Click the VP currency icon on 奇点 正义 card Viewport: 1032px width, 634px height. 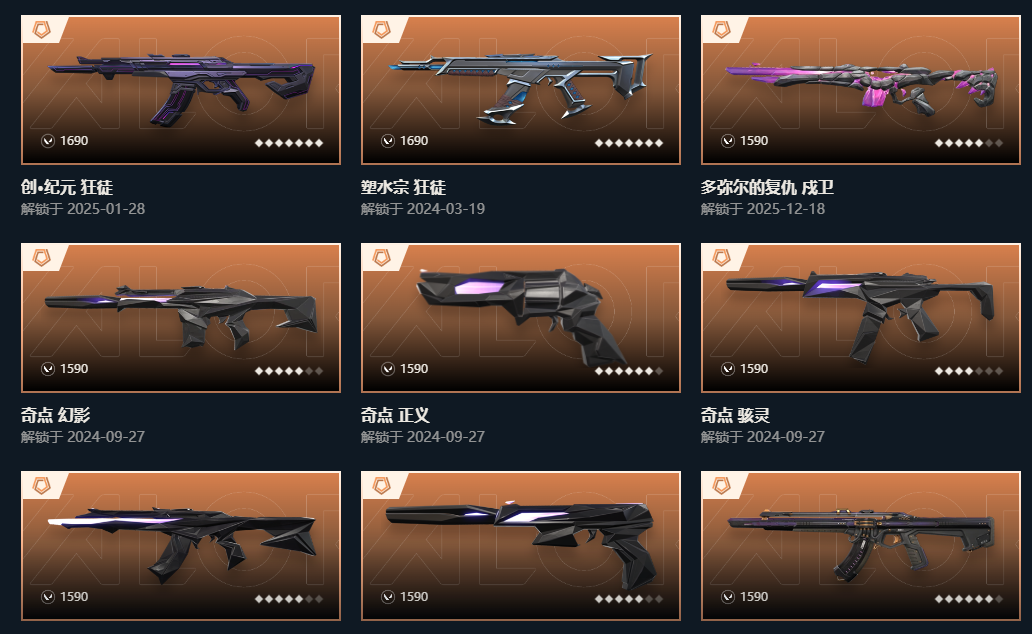[388, 369]
